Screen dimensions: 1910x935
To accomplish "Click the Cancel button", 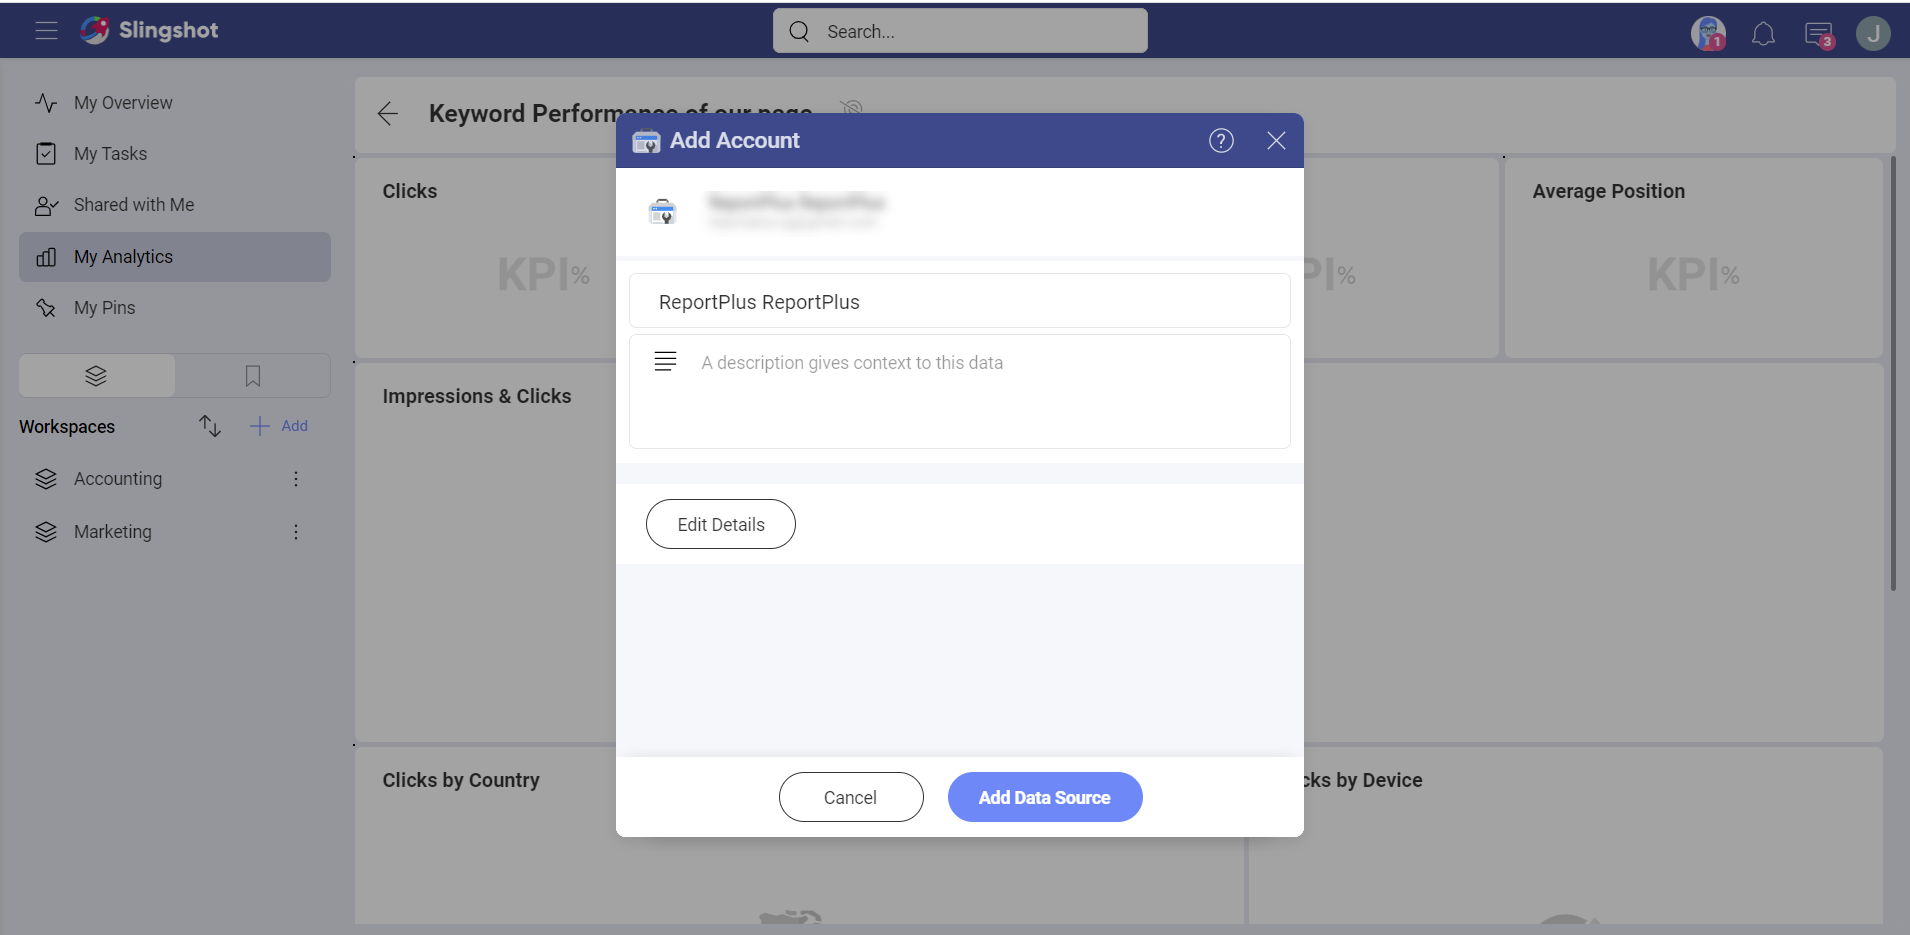I will click(x=851, y=797).
